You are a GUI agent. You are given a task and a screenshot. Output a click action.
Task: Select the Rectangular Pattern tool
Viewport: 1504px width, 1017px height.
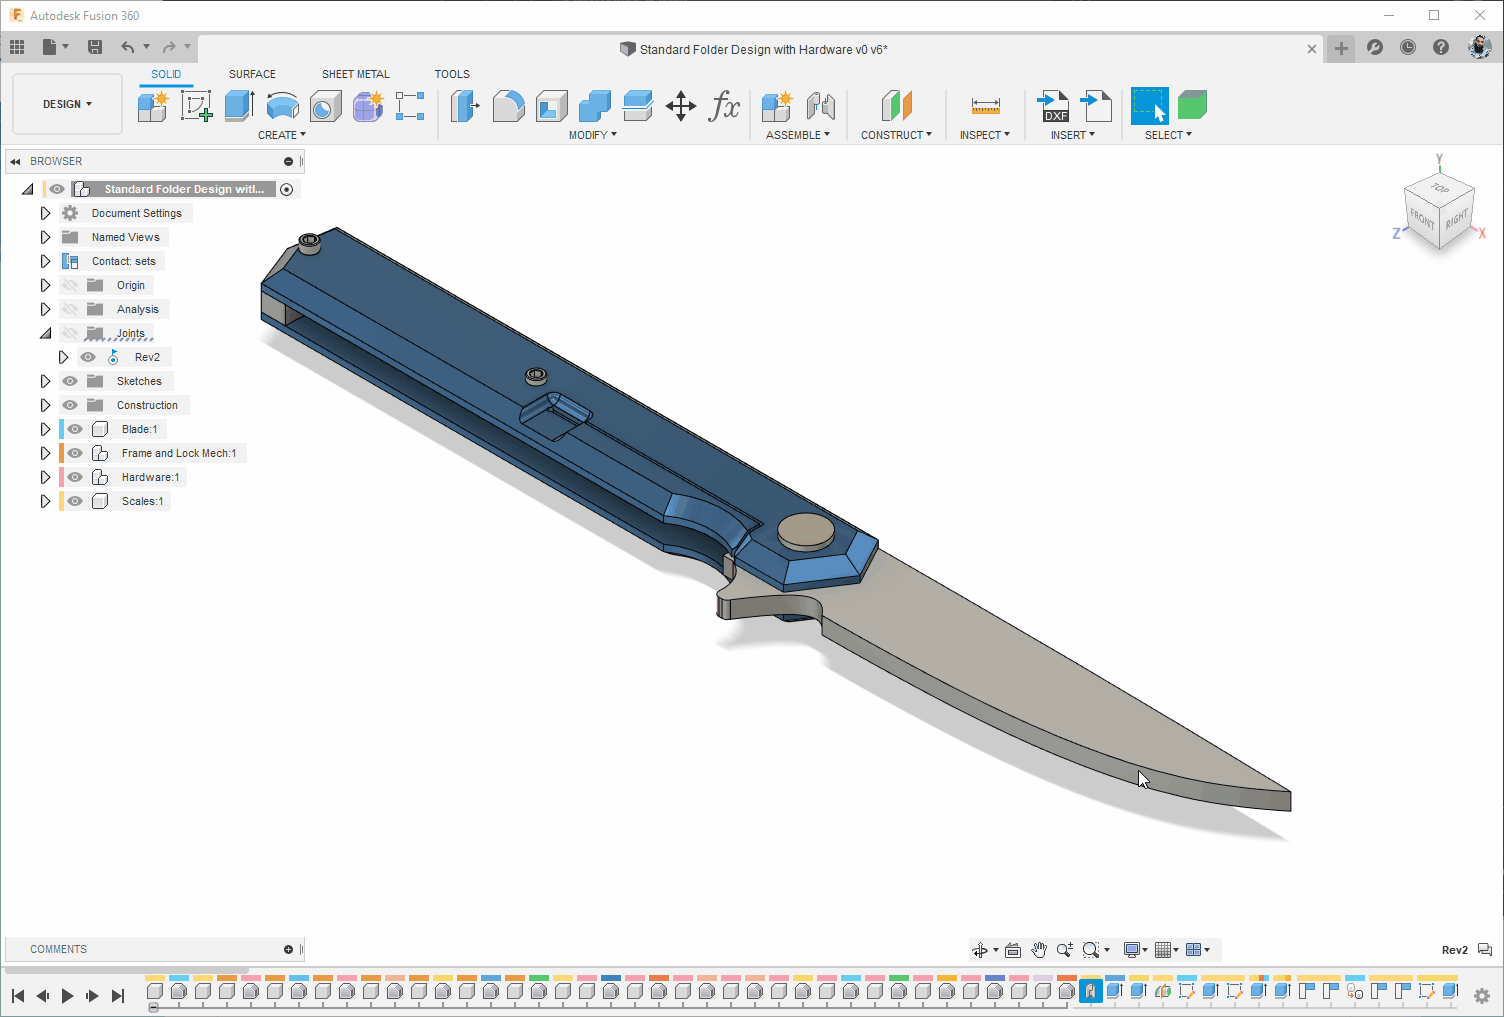coord(410,106)
